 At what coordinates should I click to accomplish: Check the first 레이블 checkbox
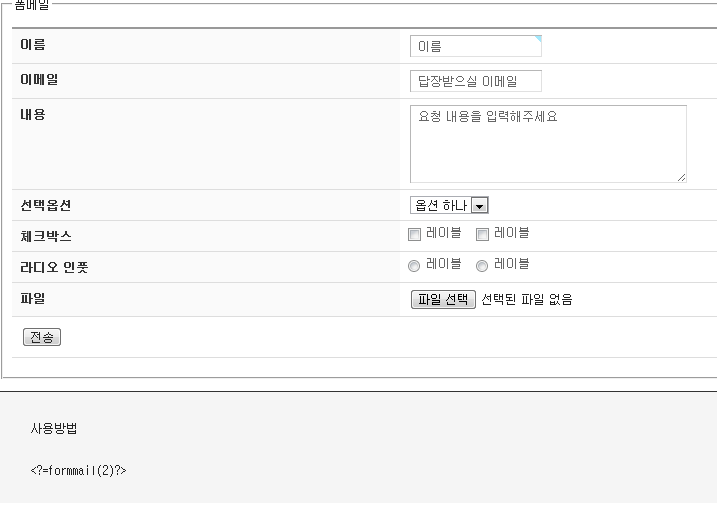tap(415, 235)
